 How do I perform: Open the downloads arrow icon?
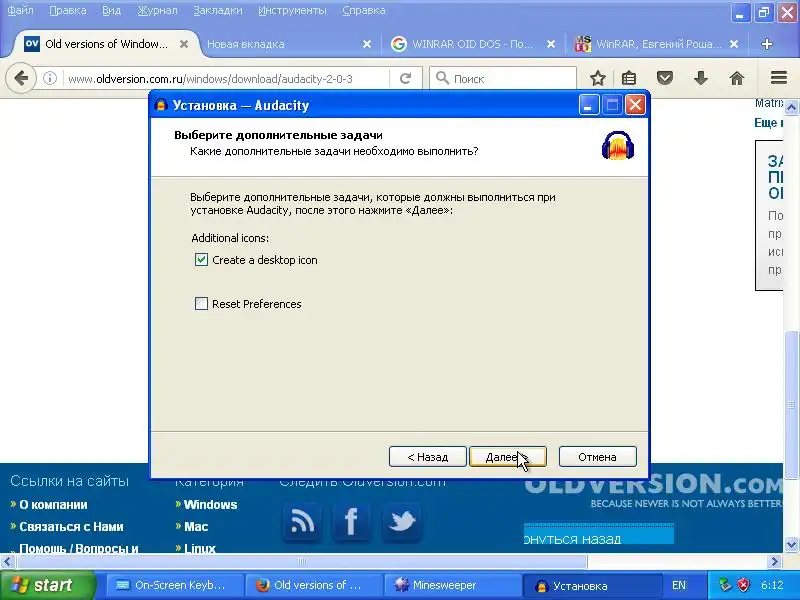[x=701, y=79]
